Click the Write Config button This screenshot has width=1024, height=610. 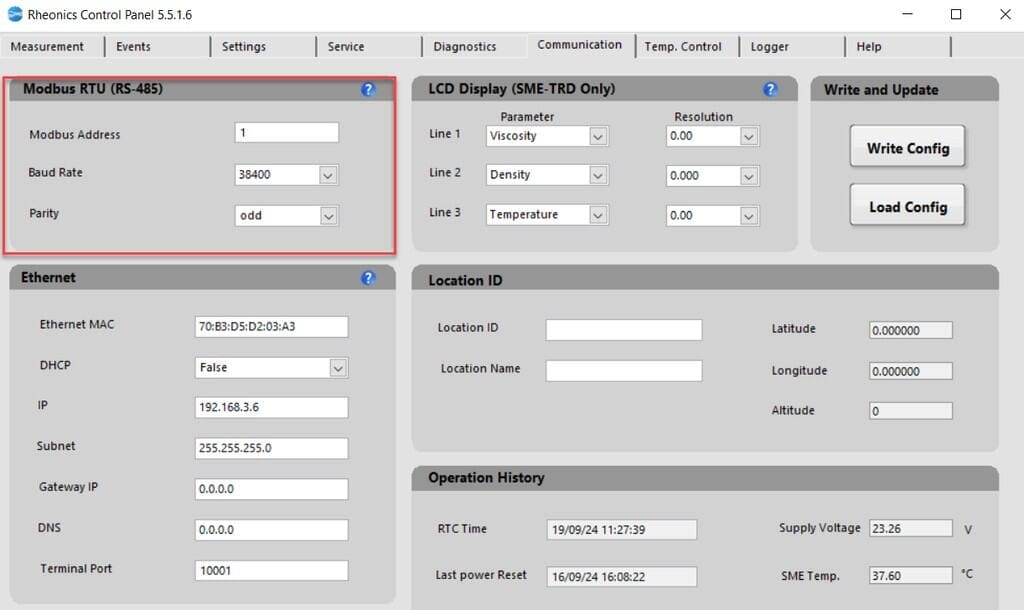point(906,146)
